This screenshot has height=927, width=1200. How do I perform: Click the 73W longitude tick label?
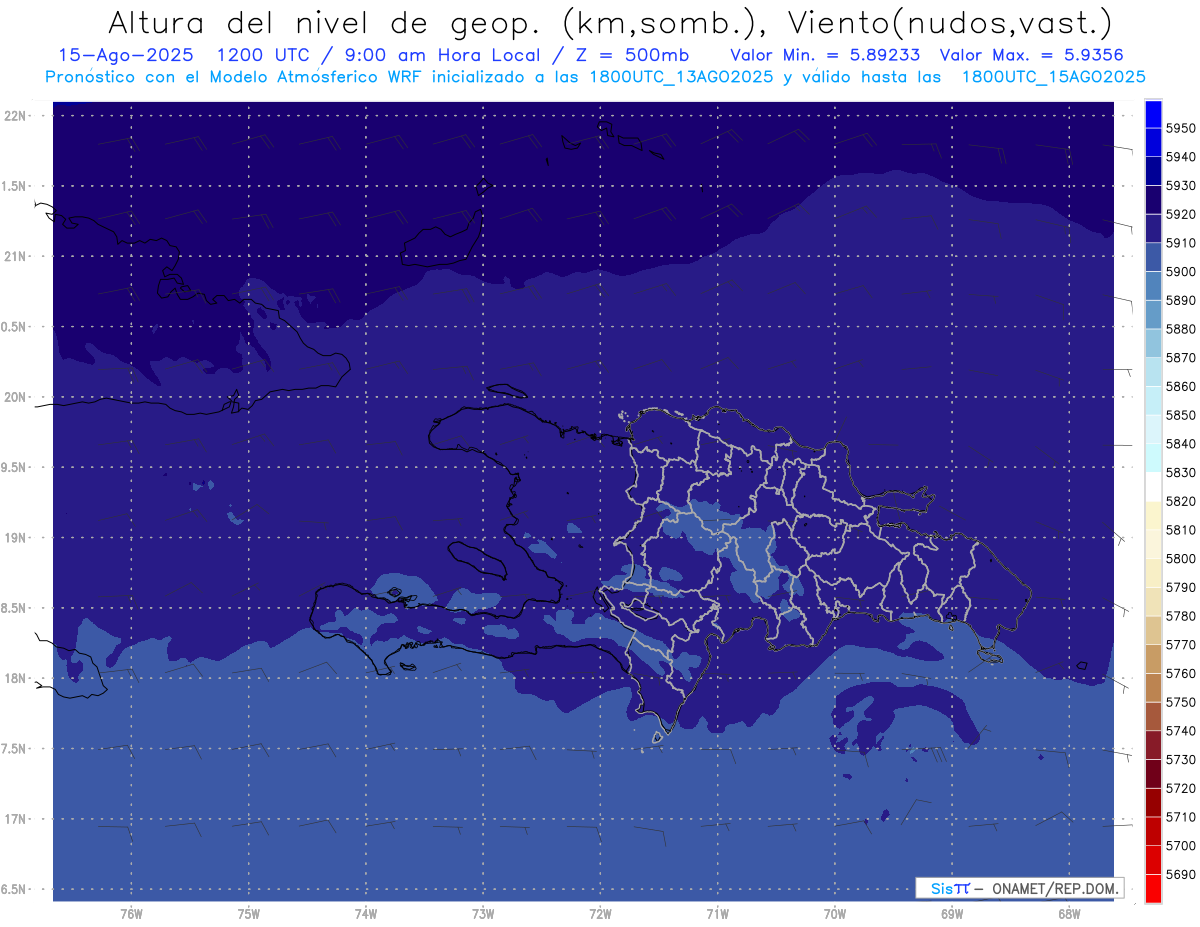click(x=483, y=913)
